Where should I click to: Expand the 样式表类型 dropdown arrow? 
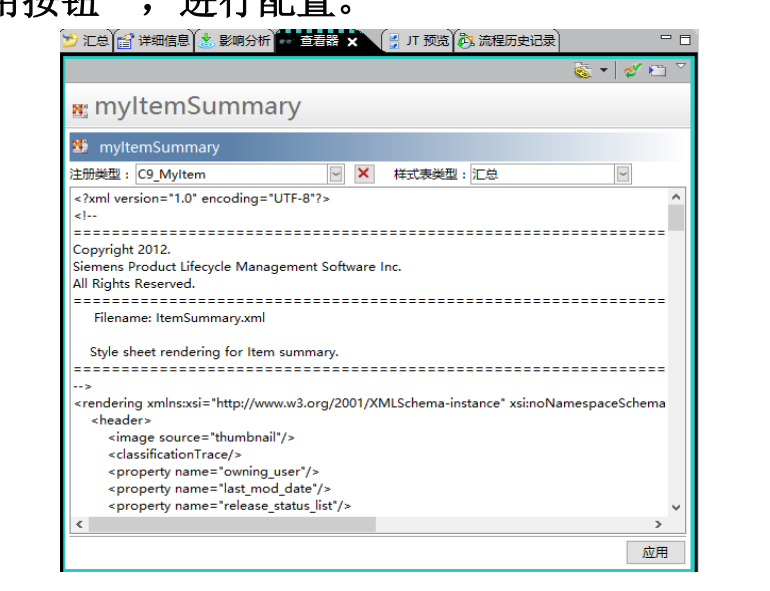click(623, 174)
